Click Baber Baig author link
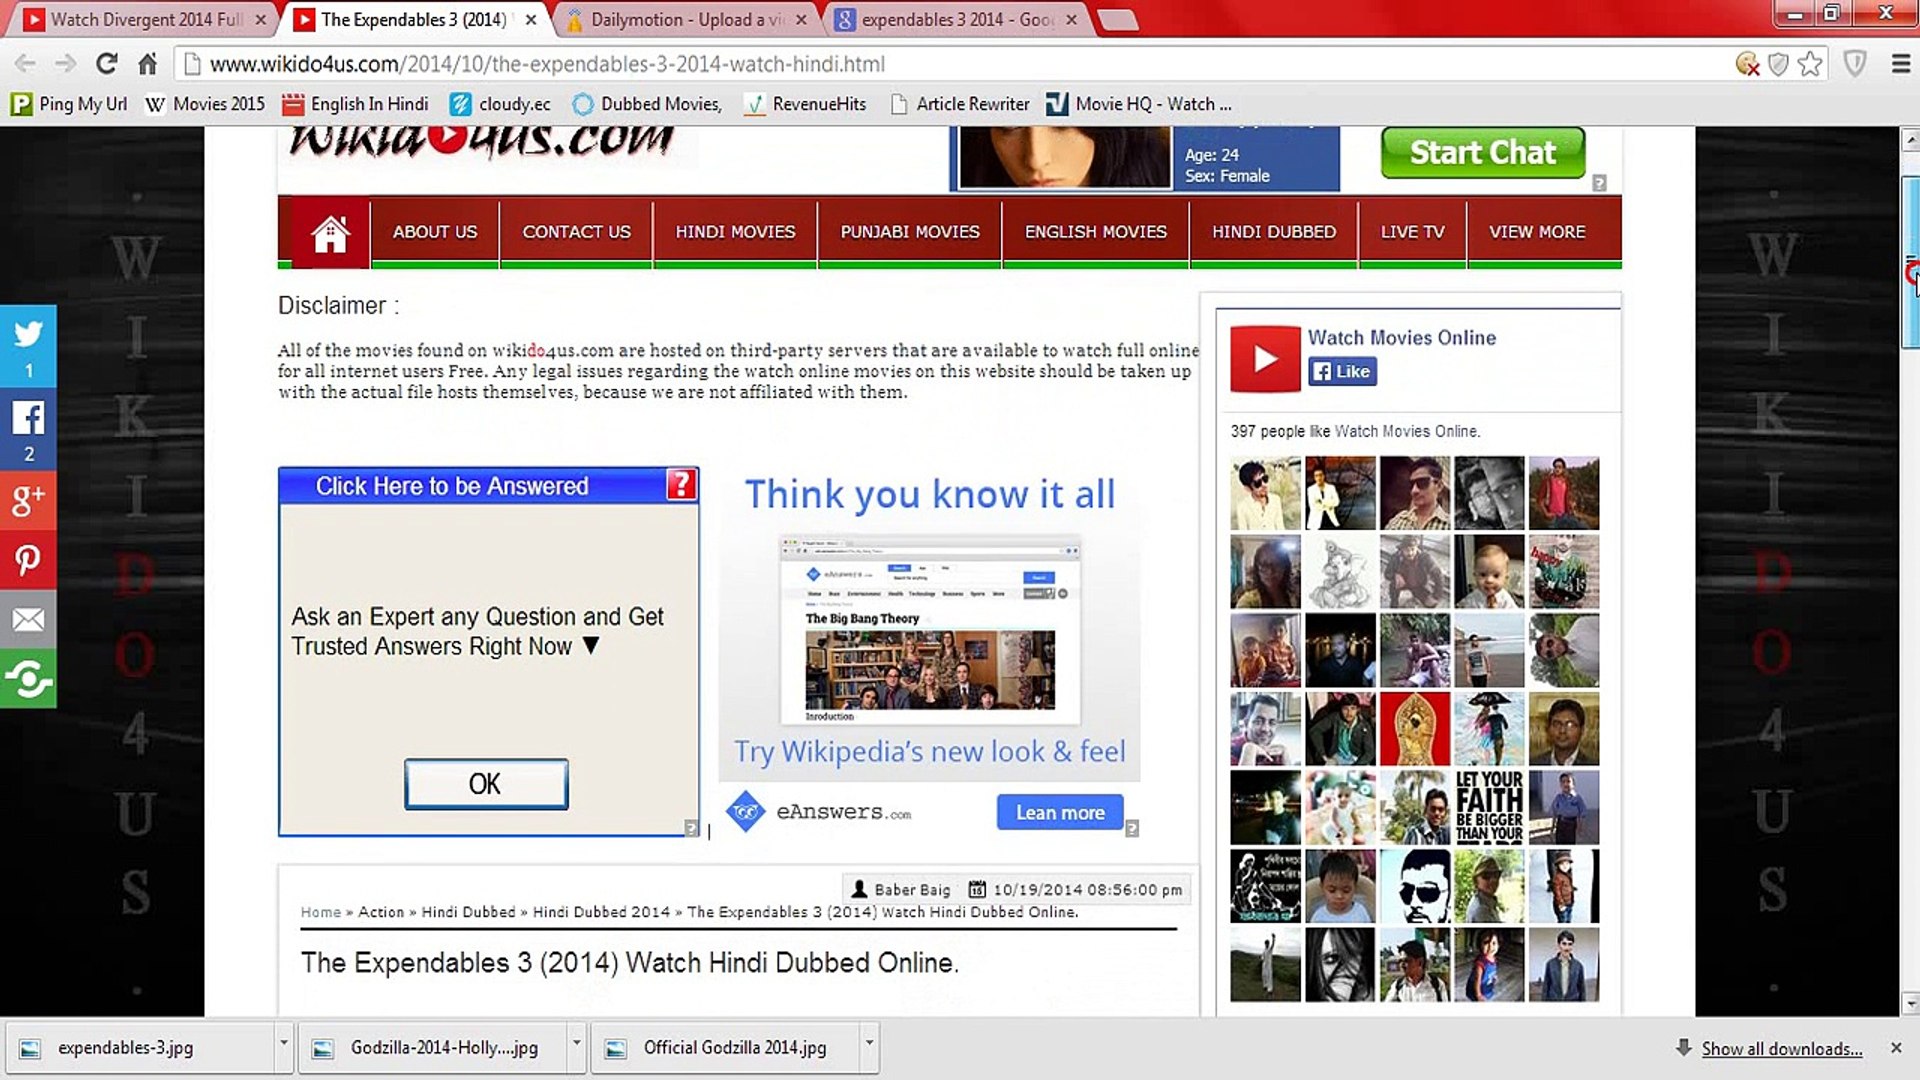This screenshot has height=1080, width=1920. (x=912, y=889)
